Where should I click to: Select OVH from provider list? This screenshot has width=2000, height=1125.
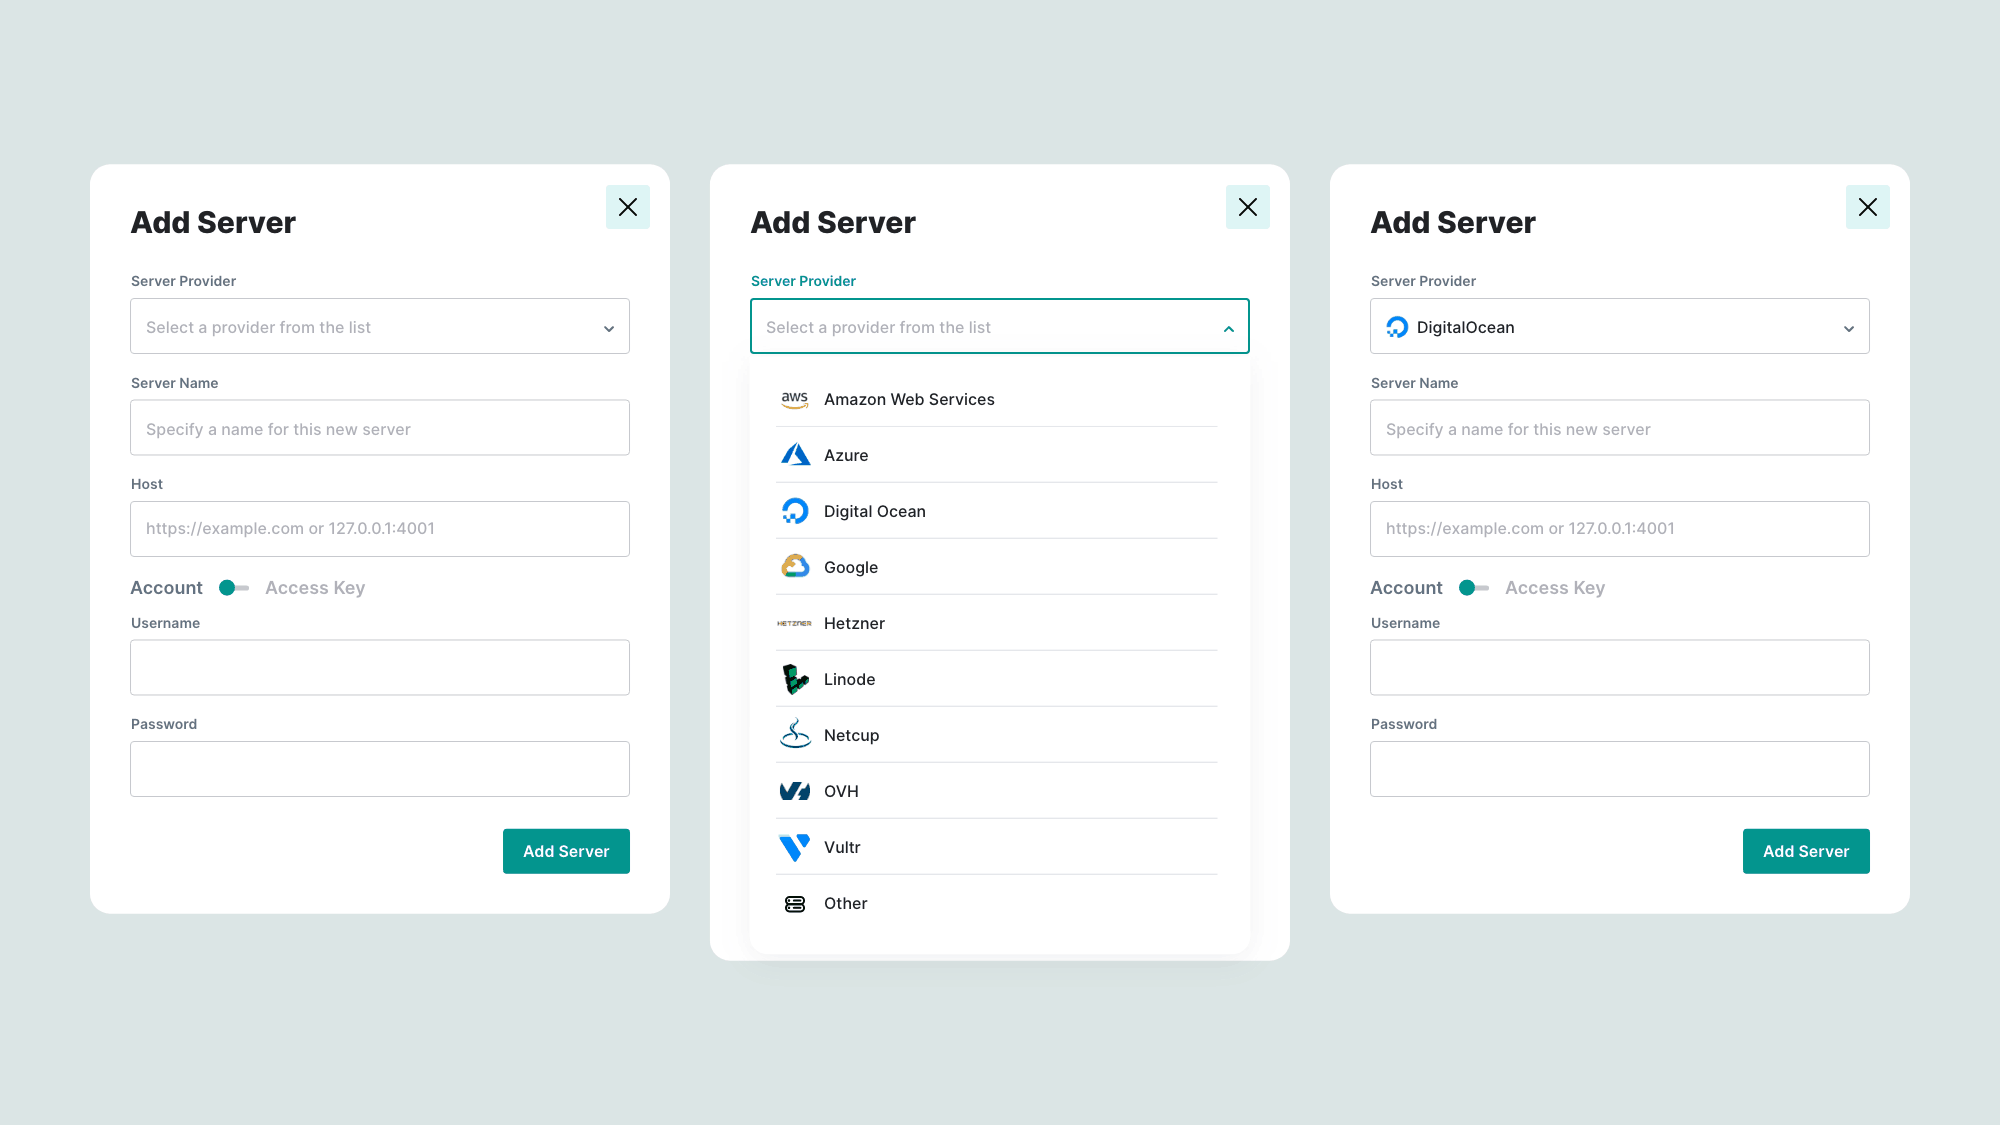(997, 791)
